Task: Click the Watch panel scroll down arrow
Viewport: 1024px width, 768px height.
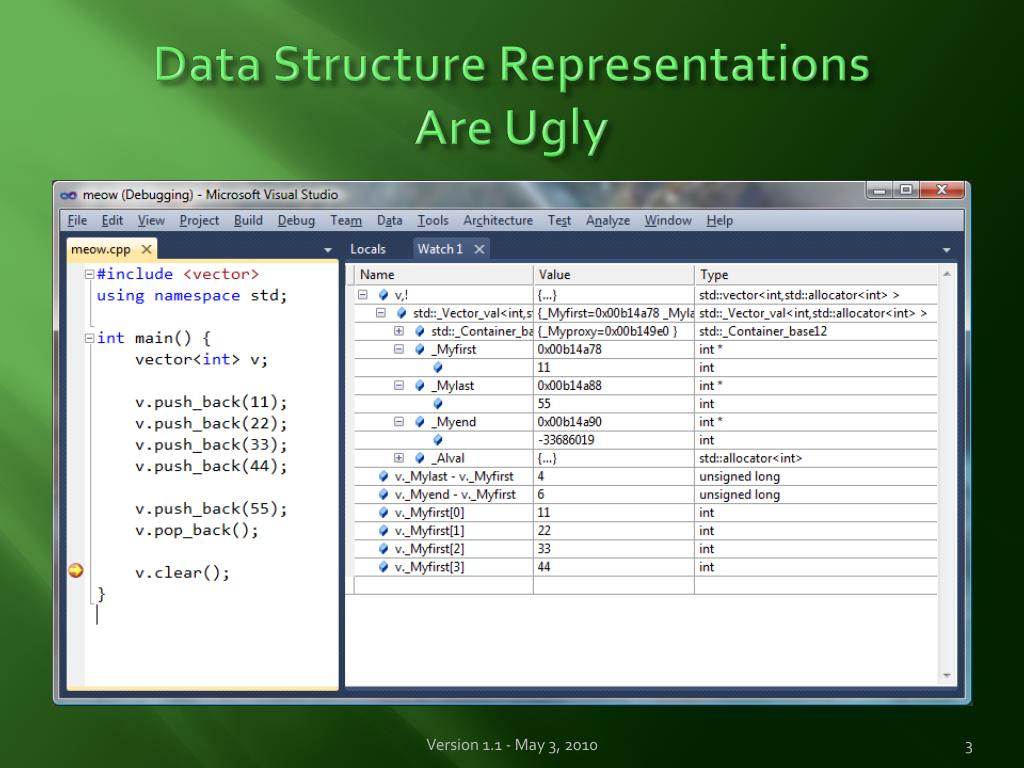Action: pos(947,675)
